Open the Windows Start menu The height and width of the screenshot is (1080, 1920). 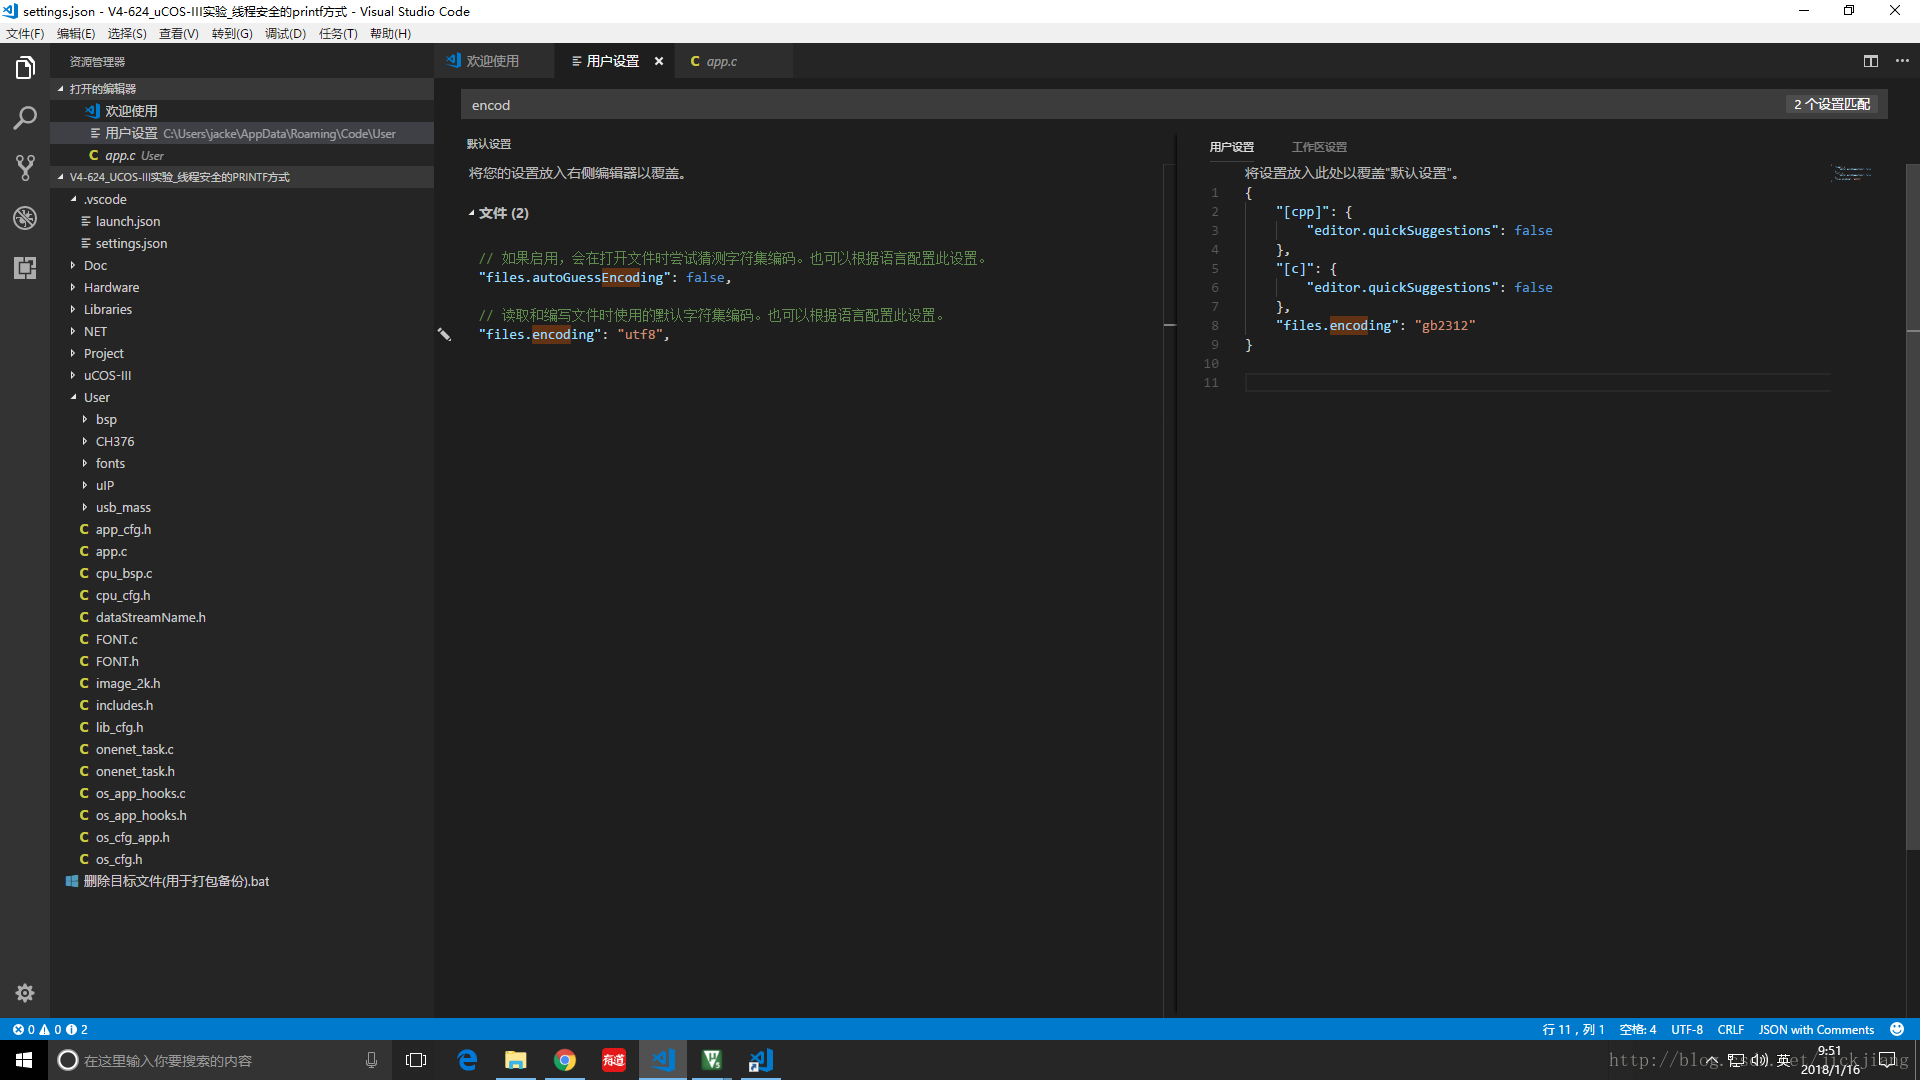[x=24, y=1060]
